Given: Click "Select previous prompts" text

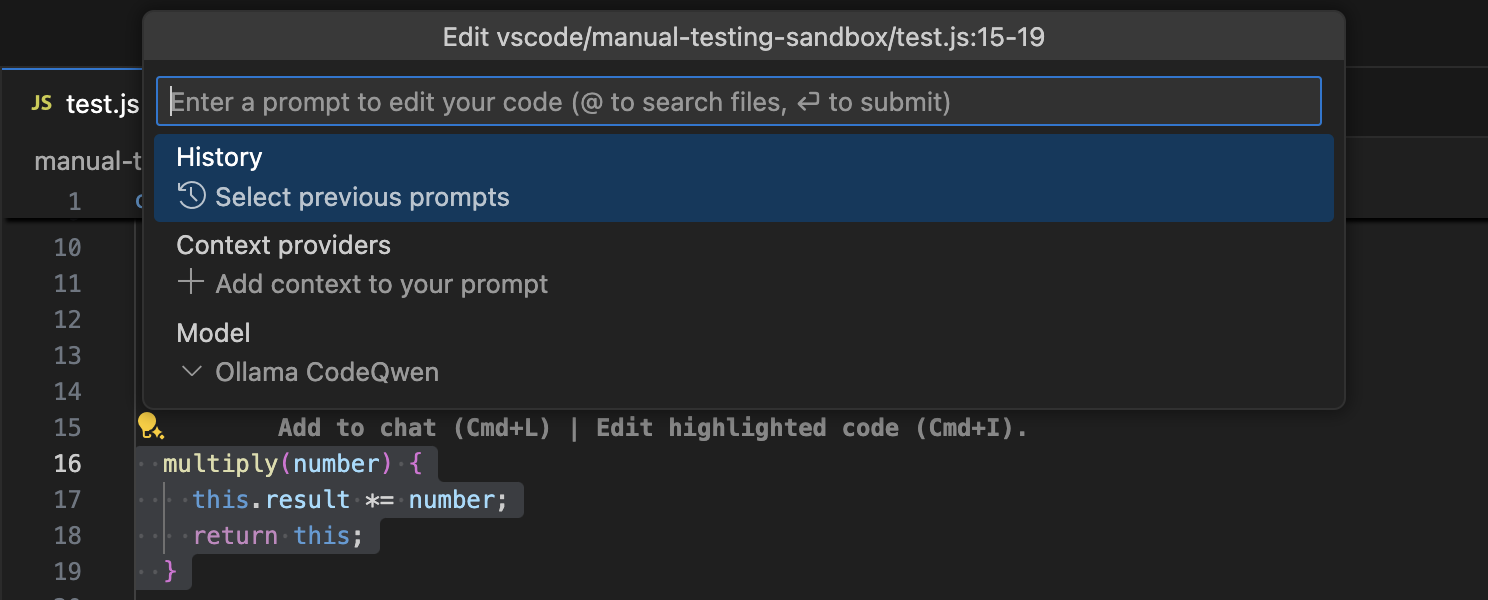Looking at the screenshot, I should [x=362, y=197].
